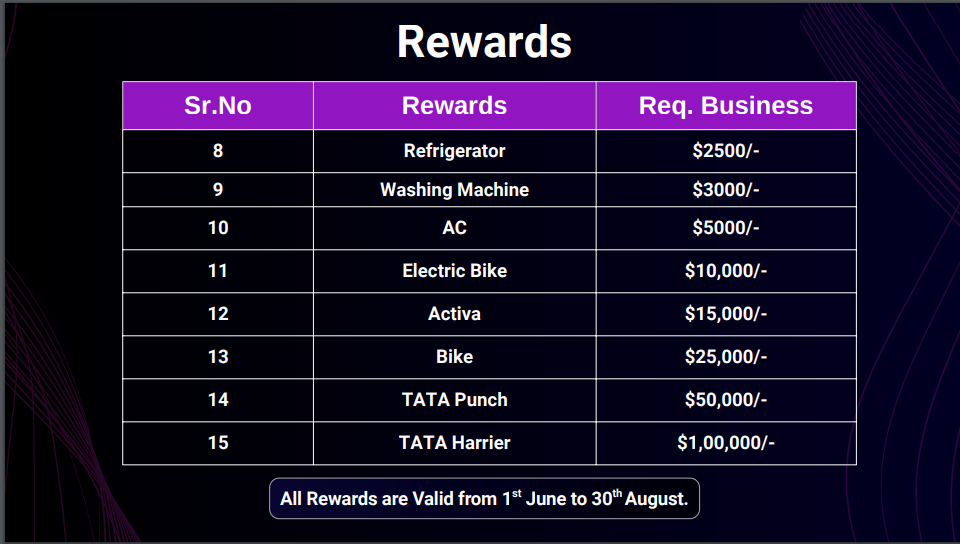The image size is (960, 544).
Task: Click the Rewards slide title
Action: [x=484, y=42]
